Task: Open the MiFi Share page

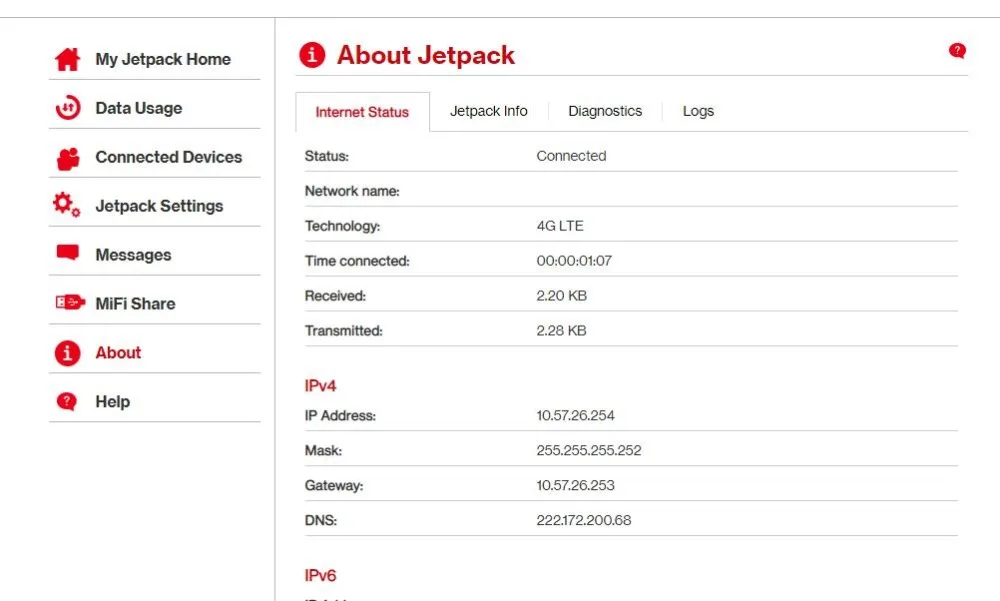Action: point(135,304)
